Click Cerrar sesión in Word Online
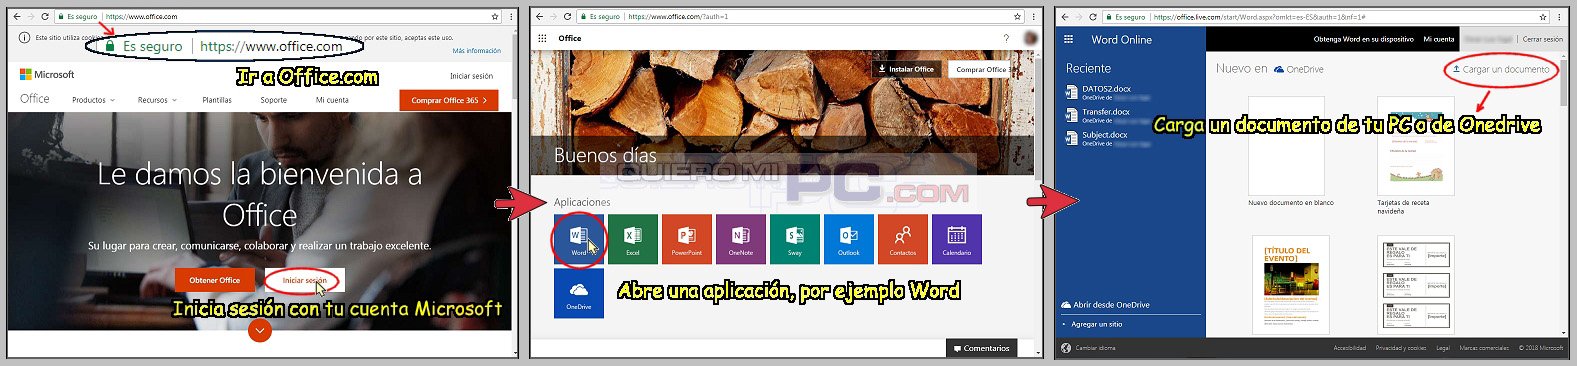 (1542, 39)
